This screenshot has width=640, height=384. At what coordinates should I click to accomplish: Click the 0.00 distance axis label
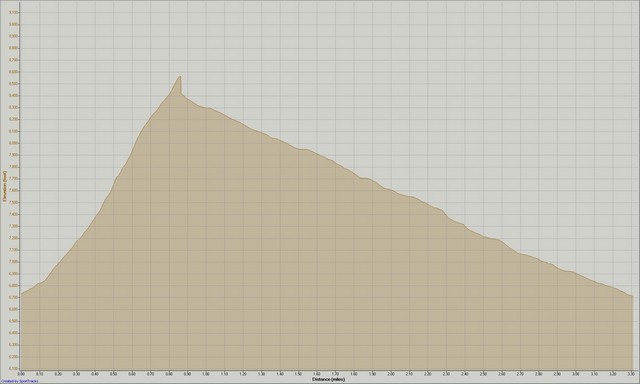21,373
